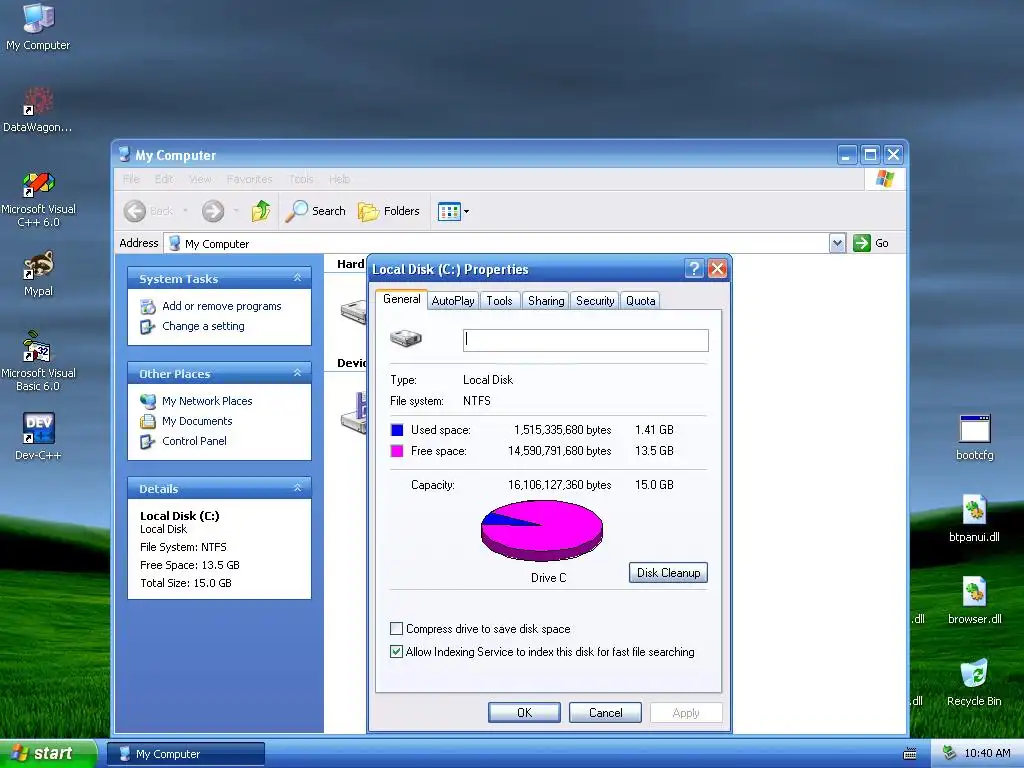The image size is (1024, 768).
Task: Switch to the General tab
Action: [x=402, y=299]
